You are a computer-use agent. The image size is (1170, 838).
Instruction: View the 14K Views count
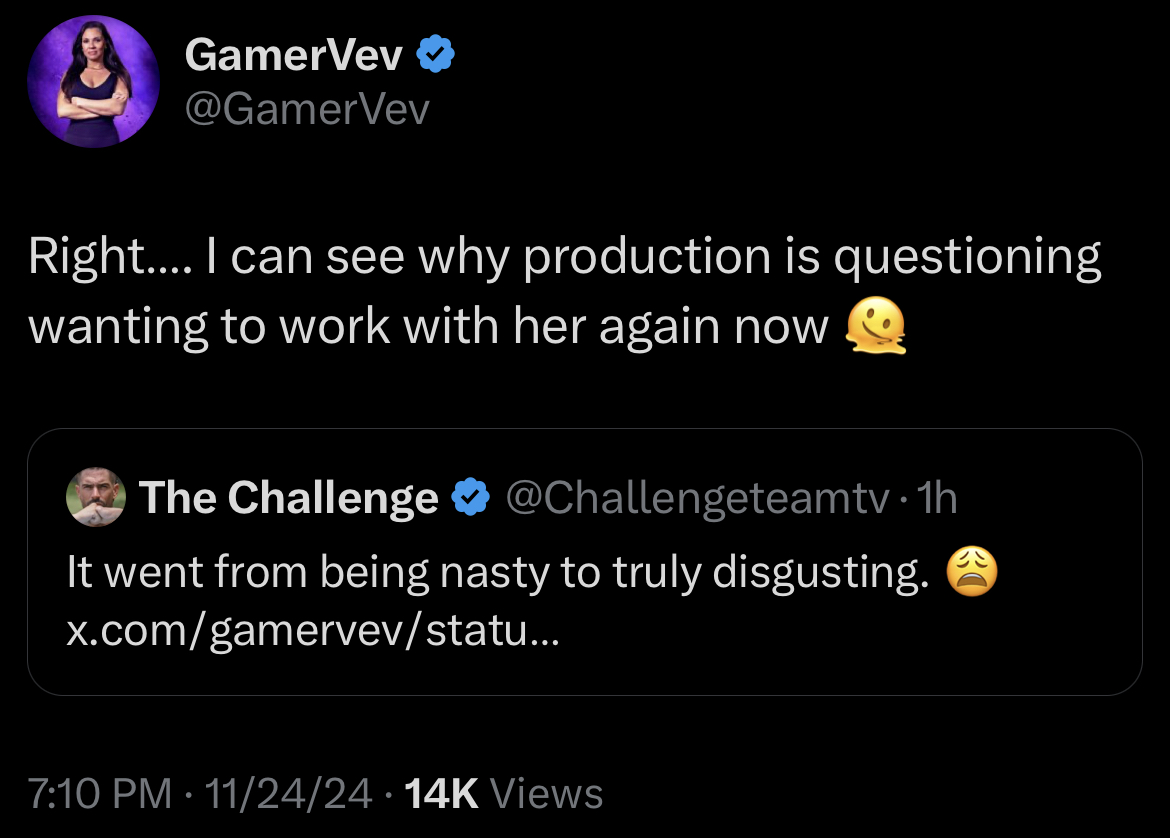(503, 792)
